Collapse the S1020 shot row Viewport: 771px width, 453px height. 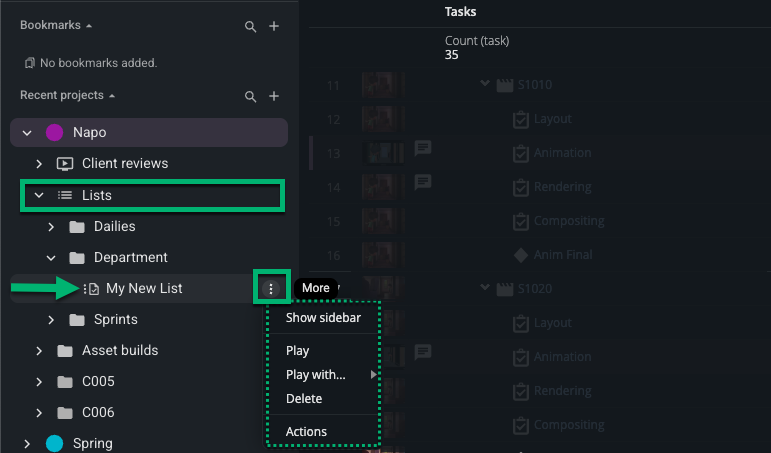click(485, 287)
